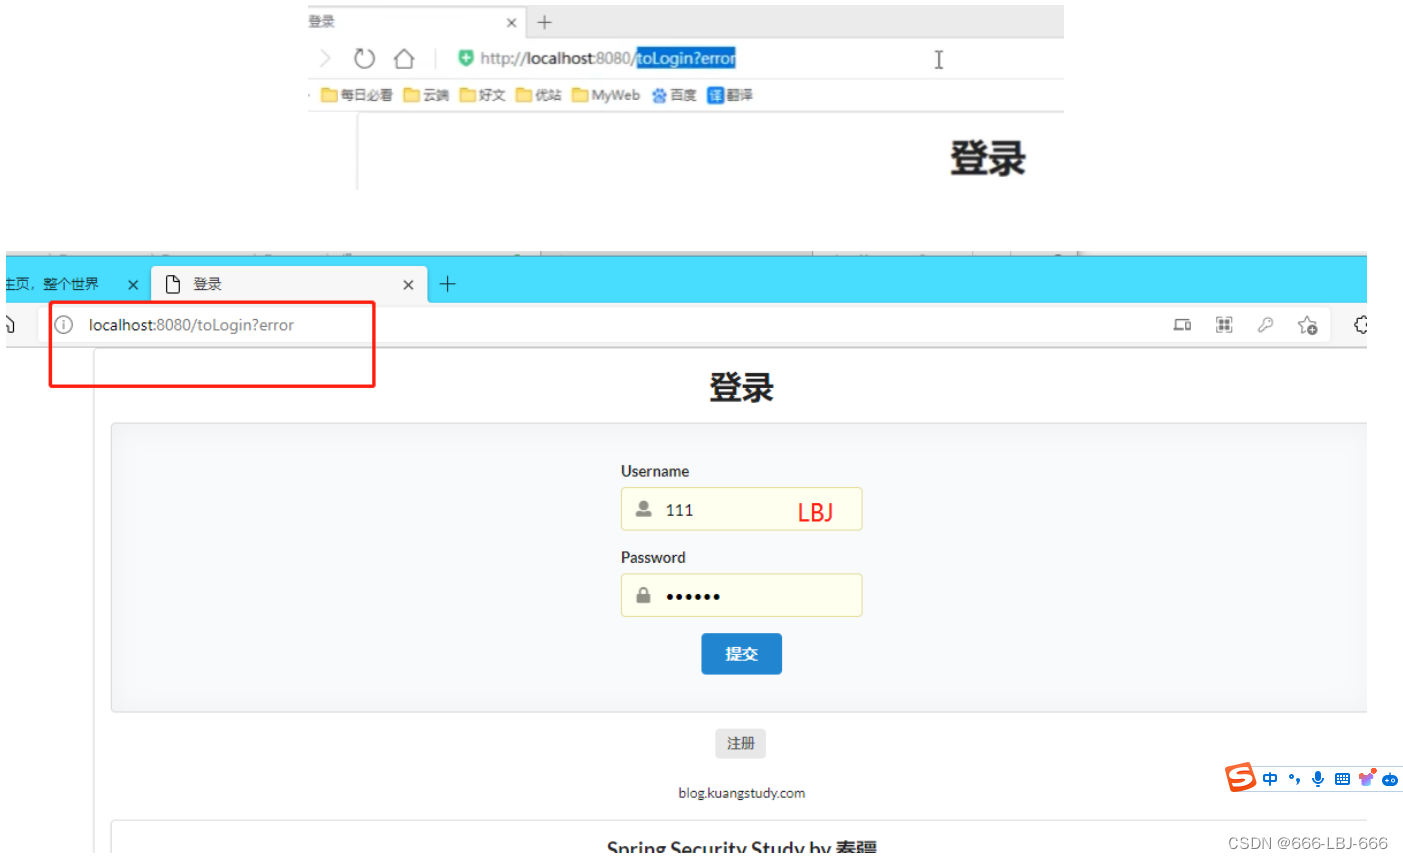This screenshot has width=1403, height=859.
Task: Open MyWeb bookmark folder
Action: click(x=605, y=95)
